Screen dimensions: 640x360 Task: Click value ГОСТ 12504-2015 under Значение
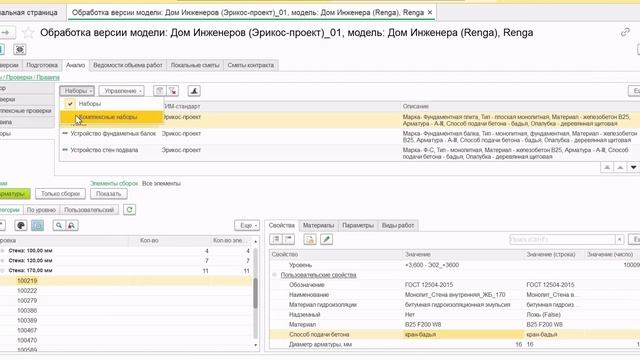pos(429,285)
